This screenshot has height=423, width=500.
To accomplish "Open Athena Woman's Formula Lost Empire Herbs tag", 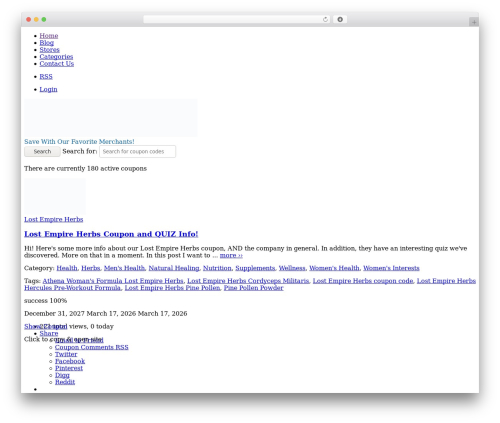I will point(113,281).
